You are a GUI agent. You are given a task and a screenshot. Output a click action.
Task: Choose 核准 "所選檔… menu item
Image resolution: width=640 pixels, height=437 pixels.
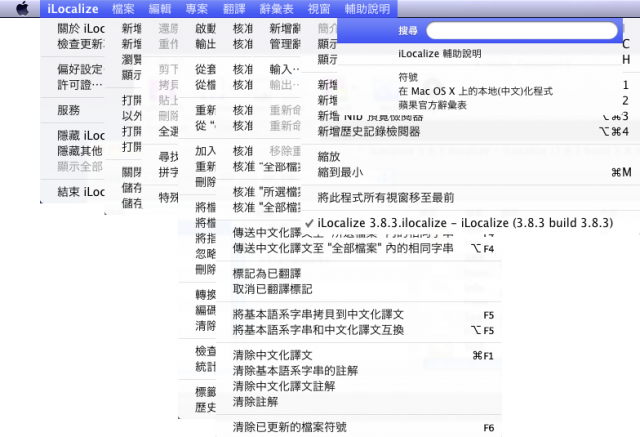pos(267,192)
